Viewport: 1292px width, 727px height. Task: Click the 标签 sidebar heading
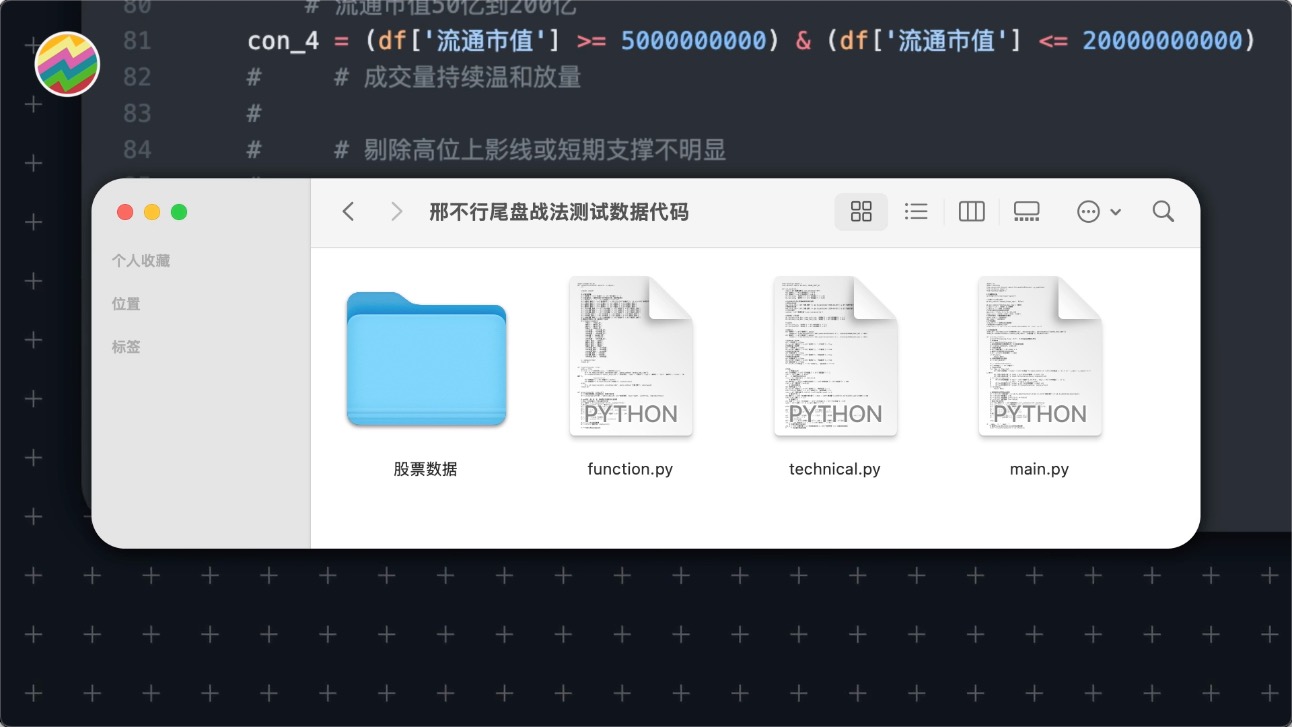[126, 347]
